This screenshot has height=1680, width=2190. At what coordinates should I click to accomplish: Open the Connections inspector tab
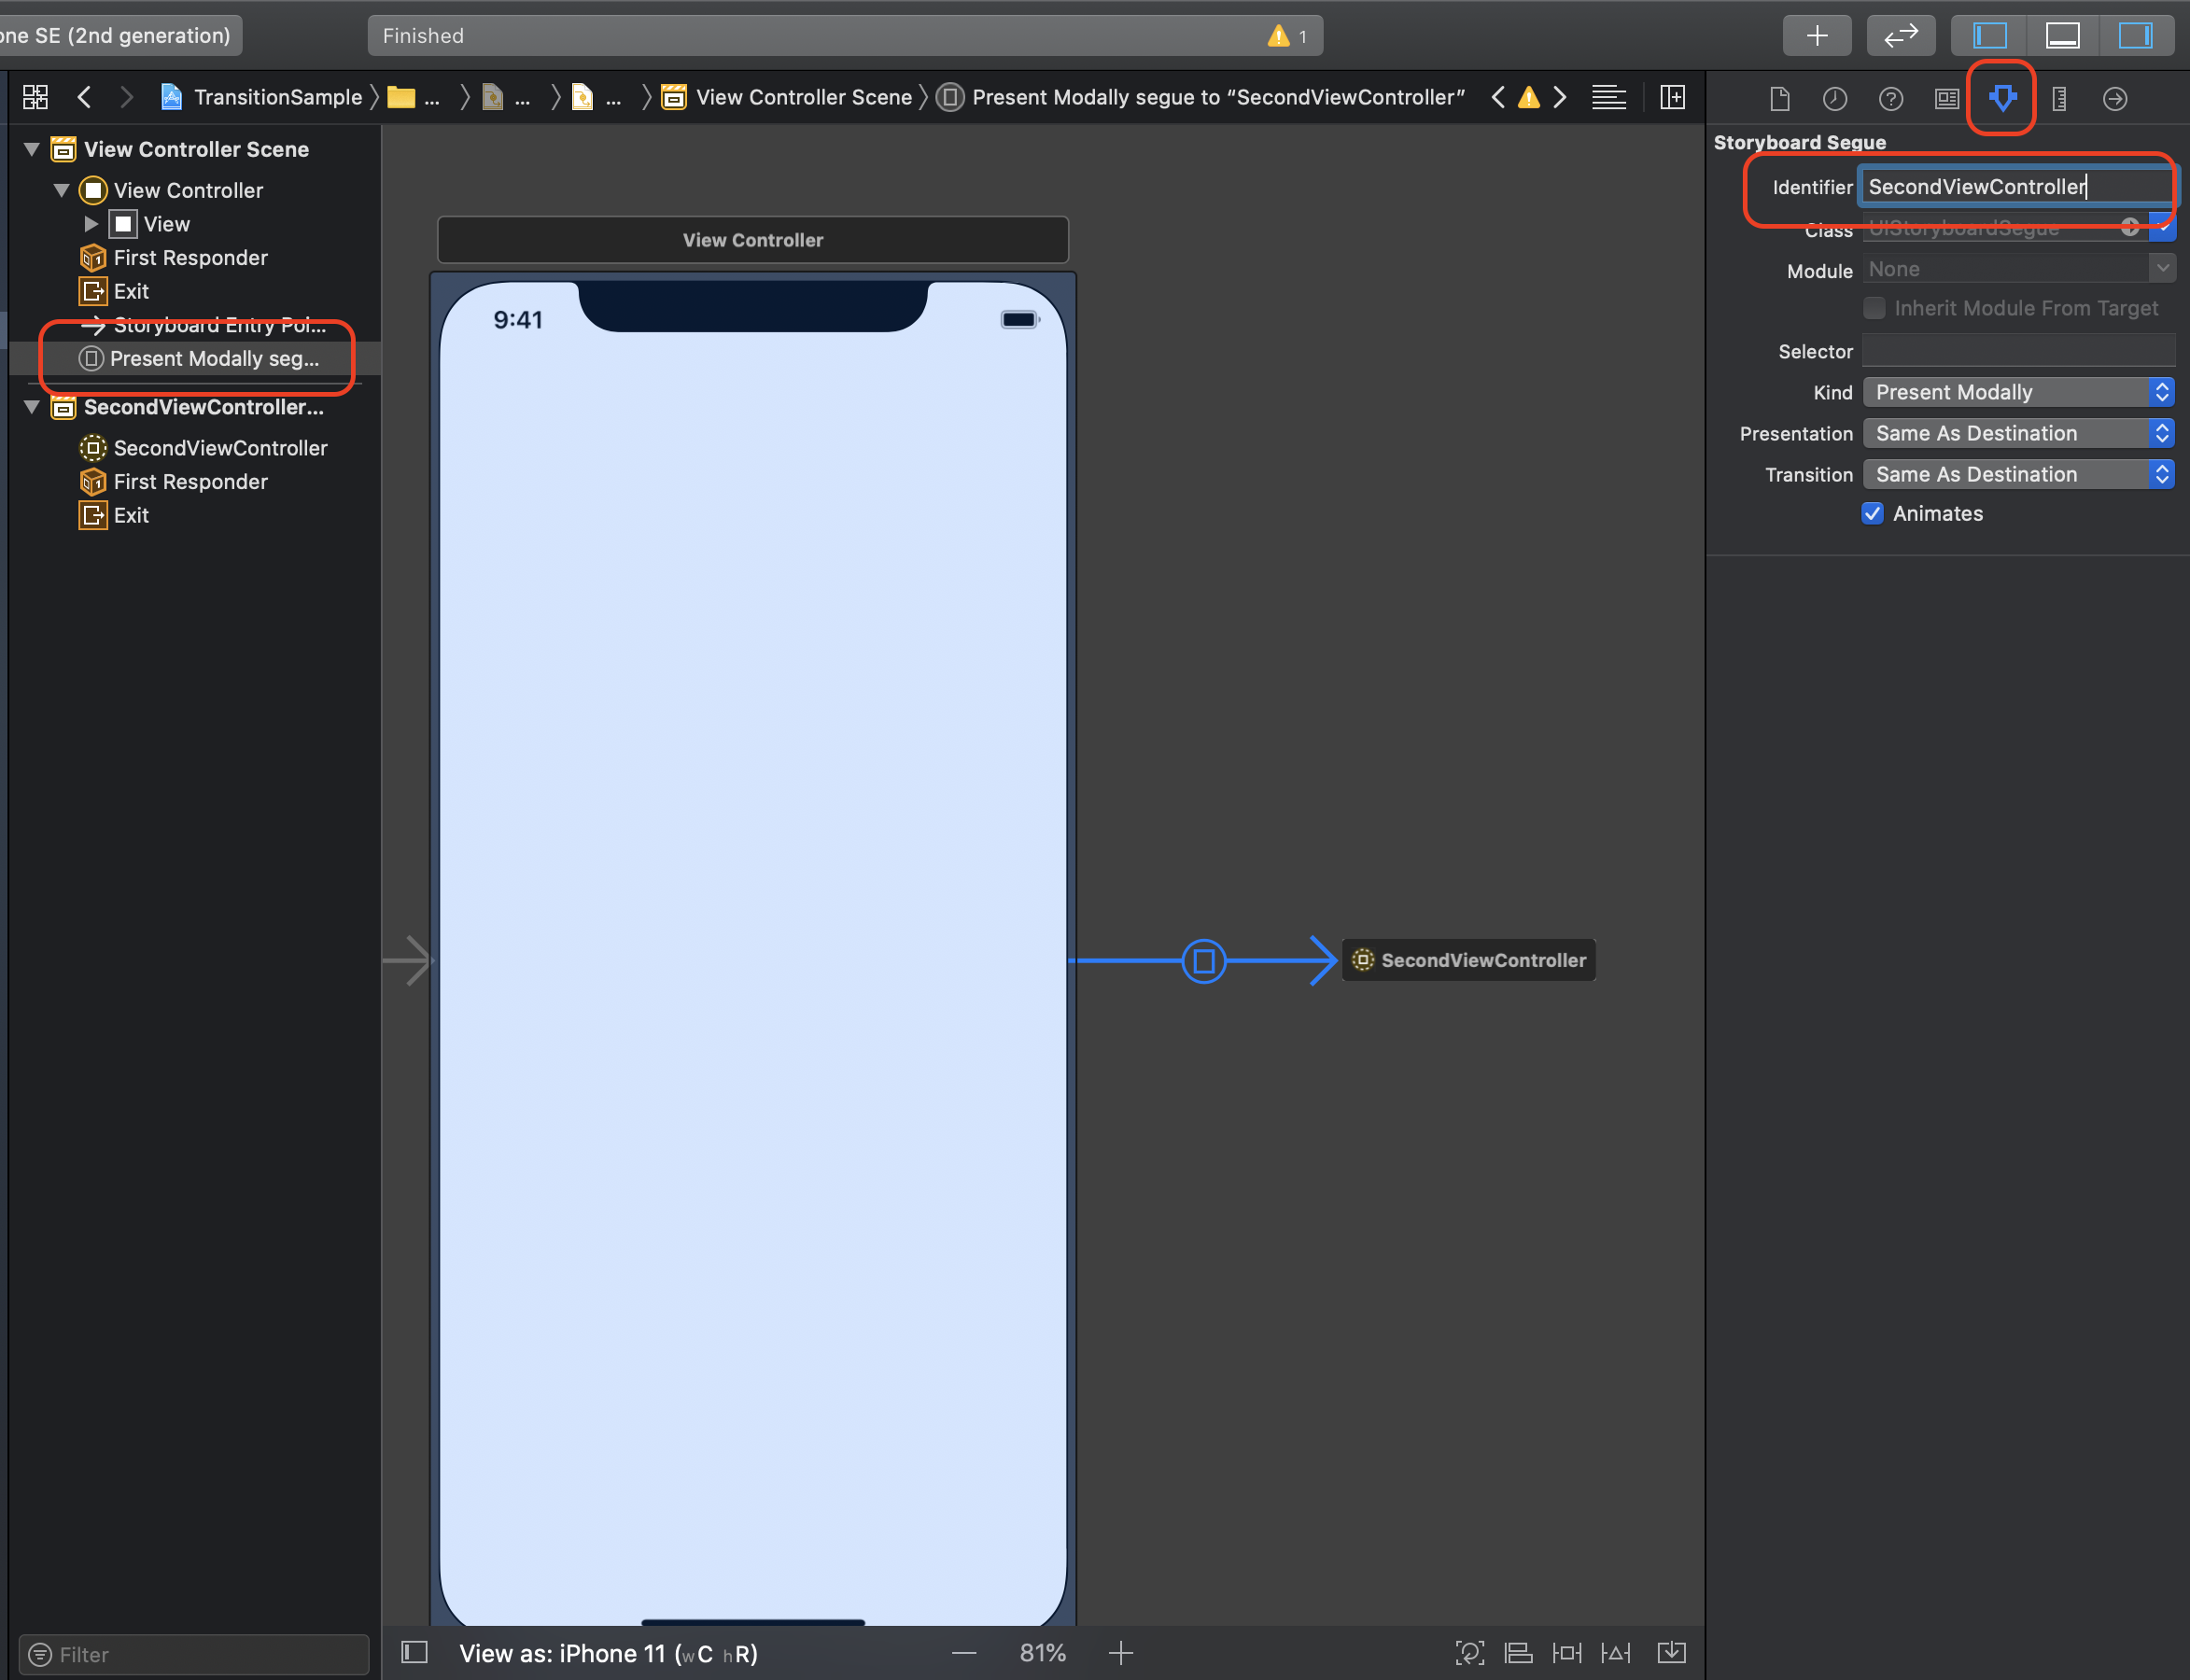pyautogui.click(x=2115, y=98)
